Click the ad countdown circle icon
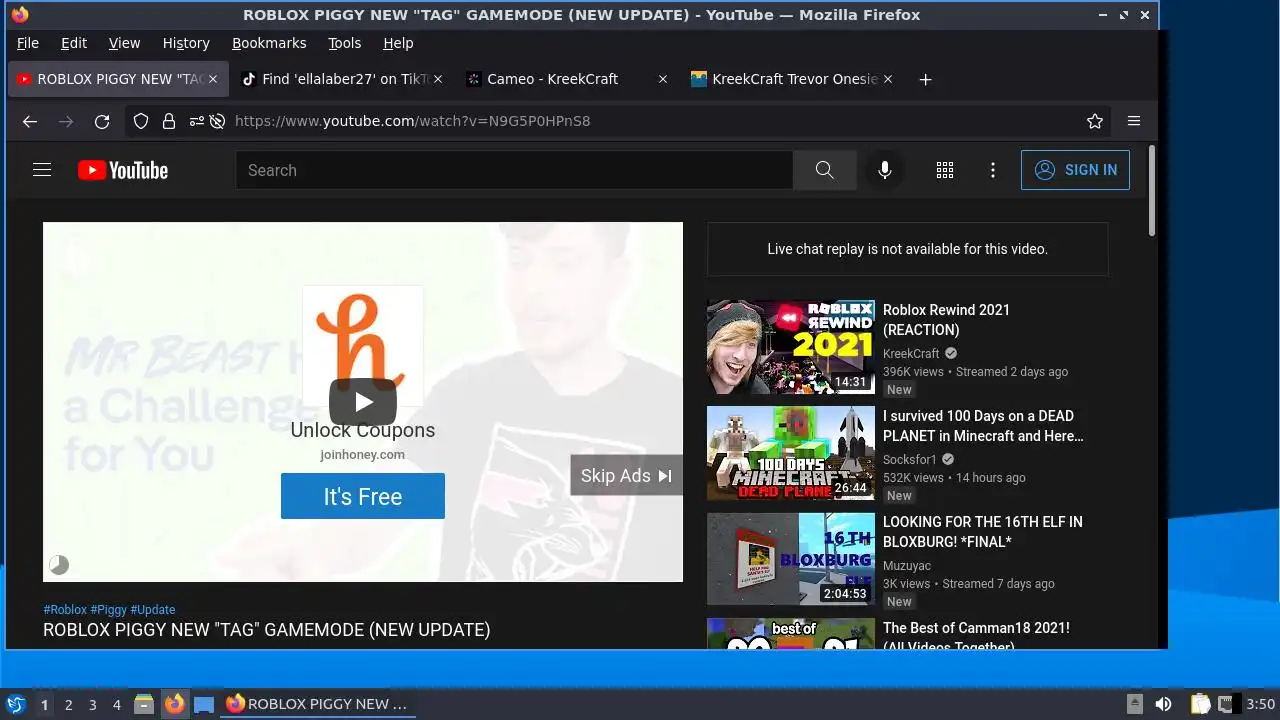 click(x=59, y=565)
